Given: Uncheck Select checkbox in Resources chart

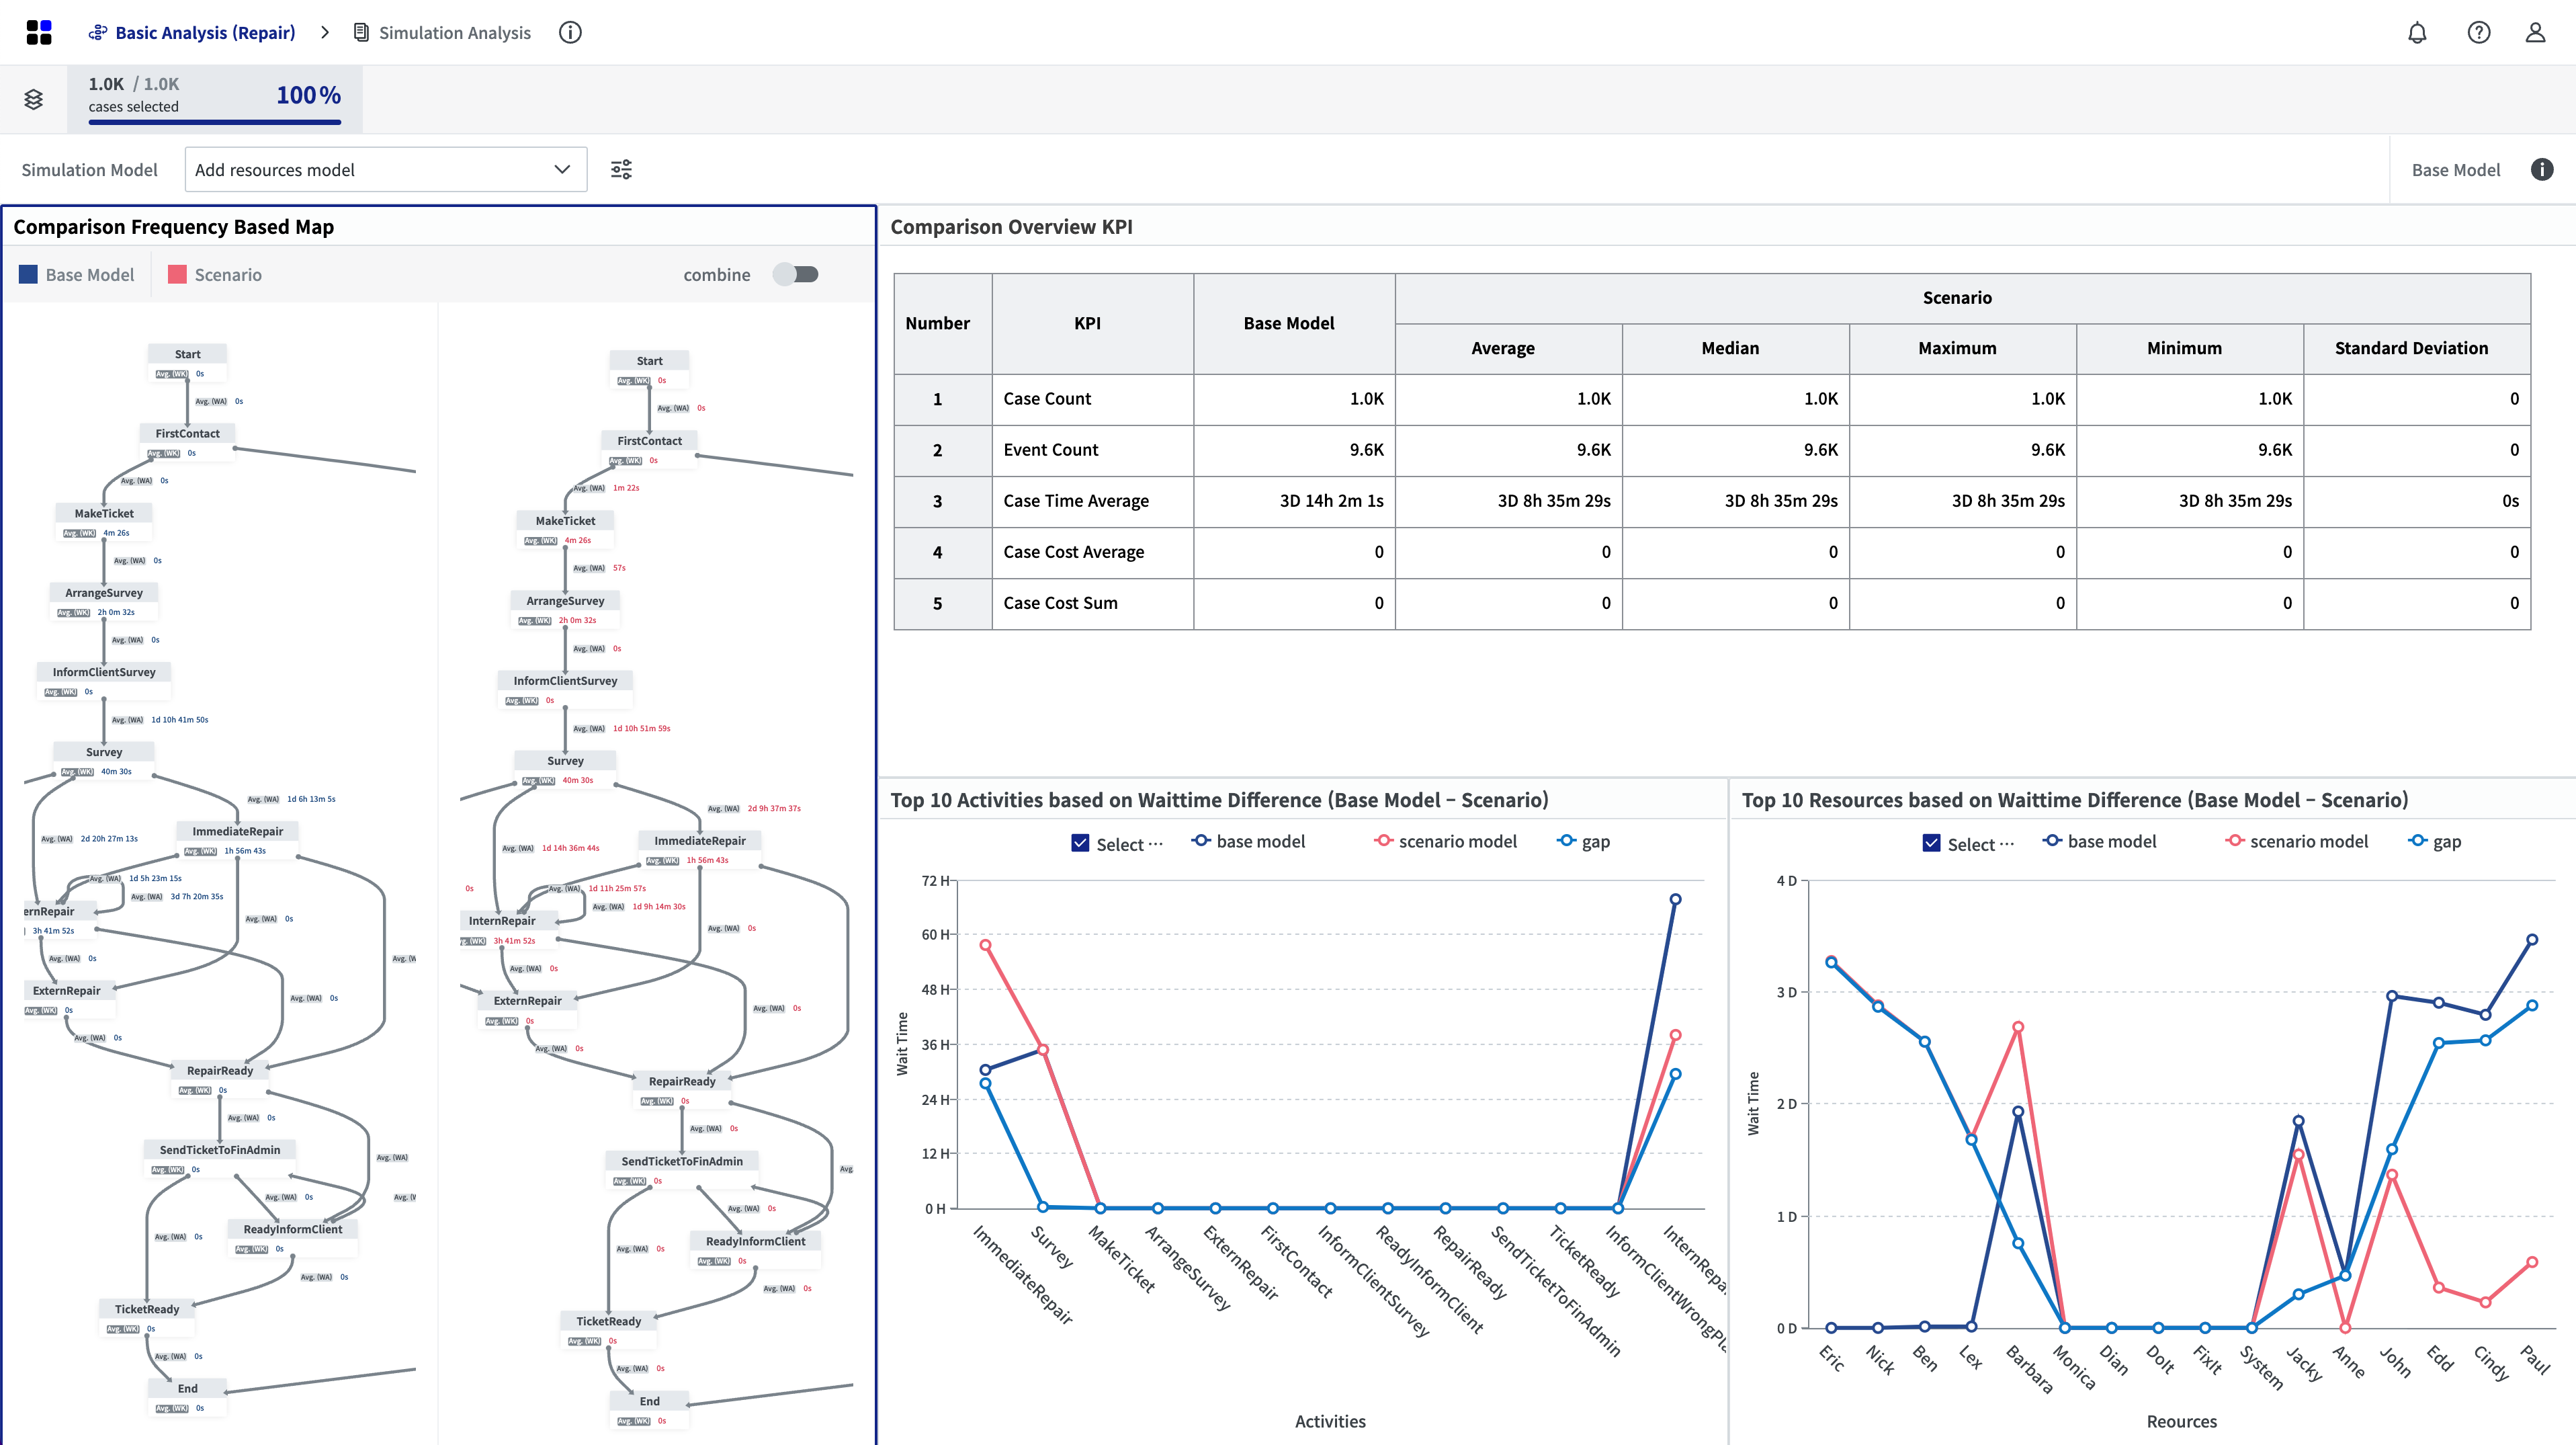Looking at the screenshot, I should point(1931,843).
